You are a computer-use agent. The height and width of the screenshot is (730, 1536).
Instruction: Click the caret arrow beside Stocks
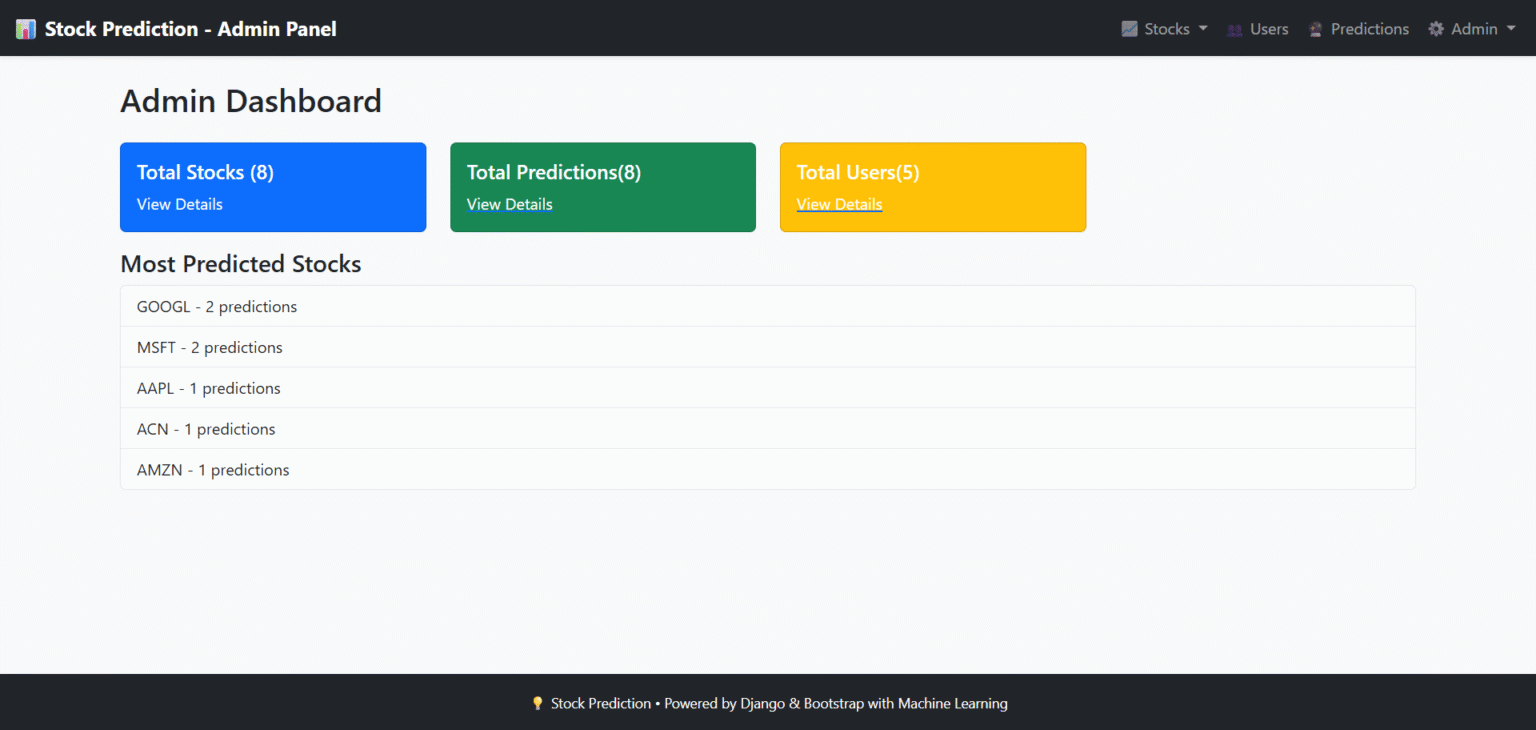(x=1203, y=28)
